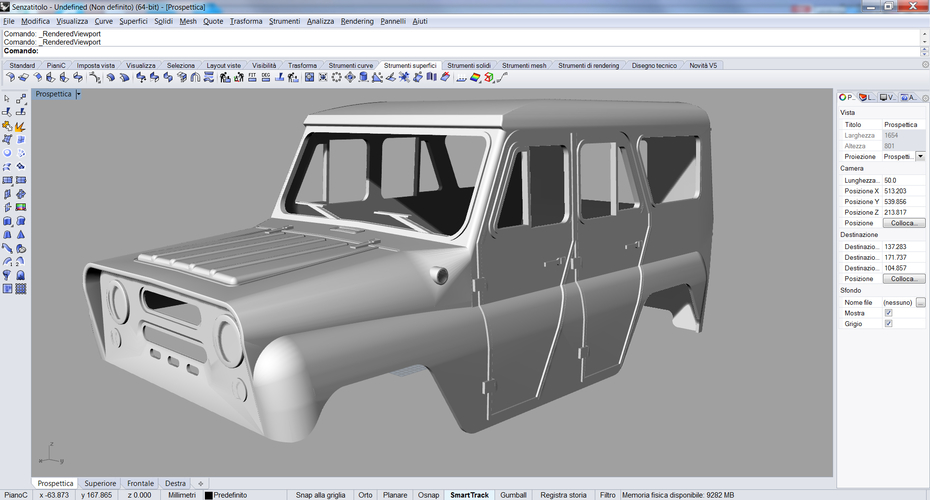Click the Nome file browse ellipsis button
The image size is (930, 500).
pyautogui.click(x=921, y=302)
